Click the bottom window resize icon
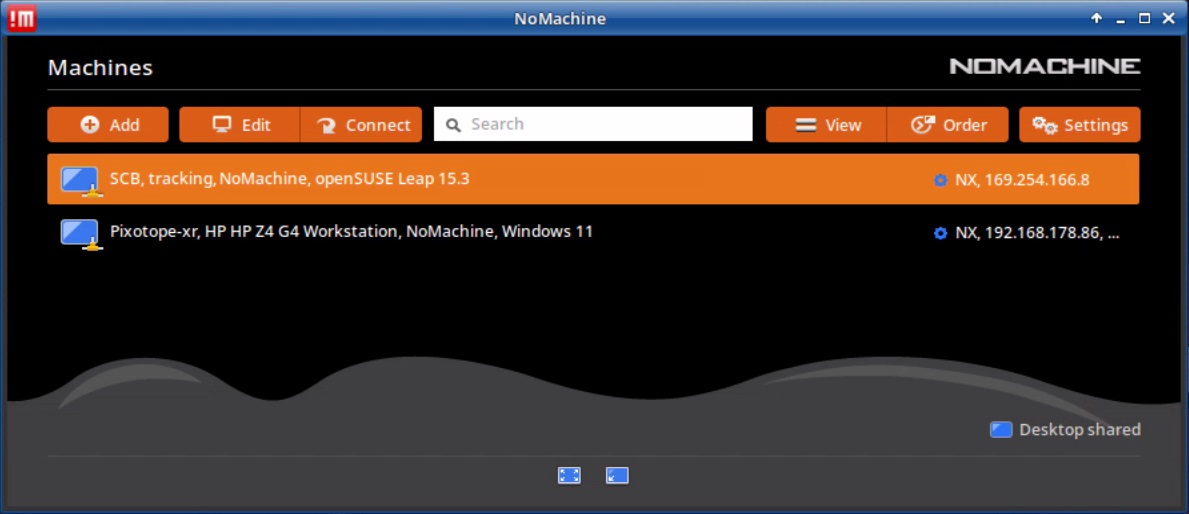The height and width of the screenshot is (514, 1189). tap(617, 476)
